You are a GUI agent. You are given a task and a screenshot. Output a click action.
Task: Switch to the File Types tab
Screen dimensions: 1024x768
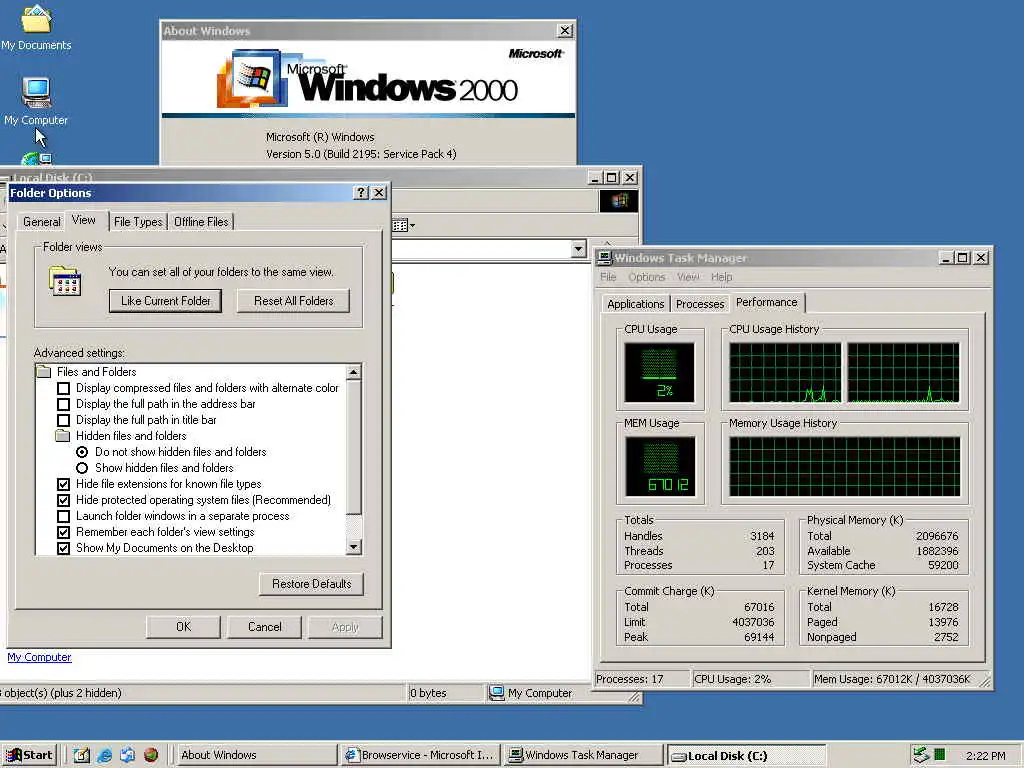pyautogui.click(x=138, y=222)
